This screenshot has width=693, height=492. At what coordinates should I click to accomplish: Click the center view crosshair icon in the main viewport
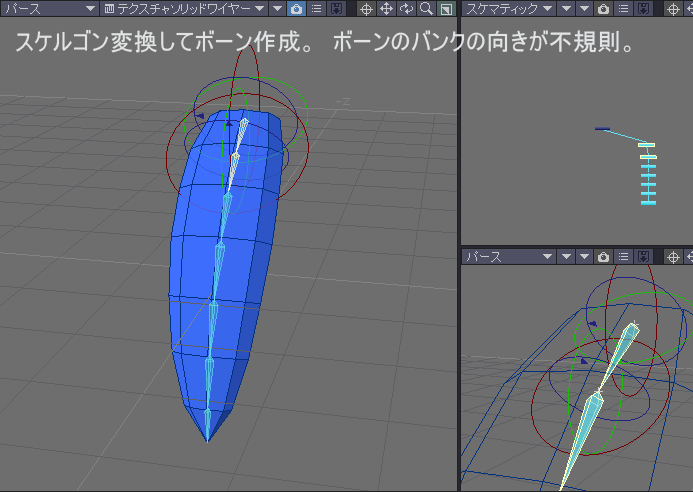tap(366, 9)
